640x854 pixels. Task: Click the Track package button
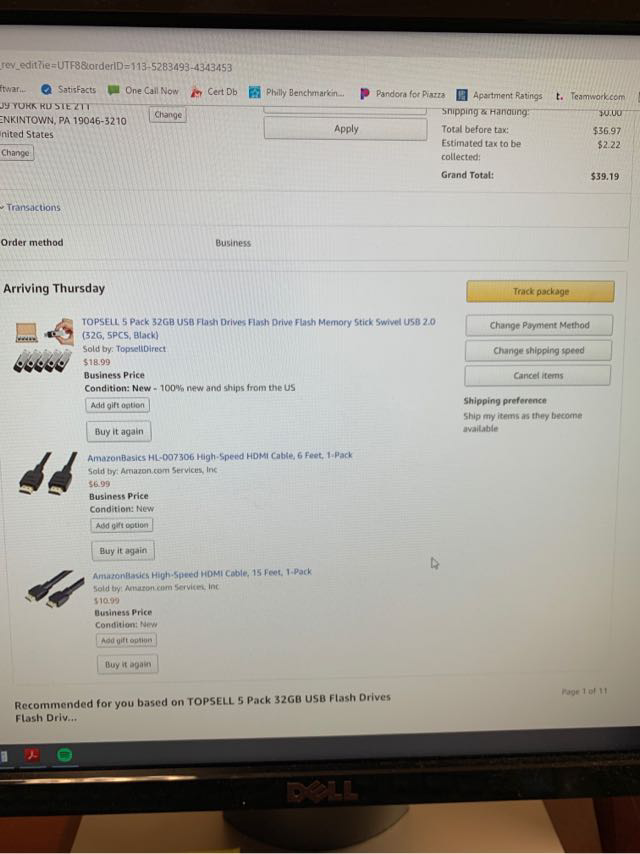[540, 291]
